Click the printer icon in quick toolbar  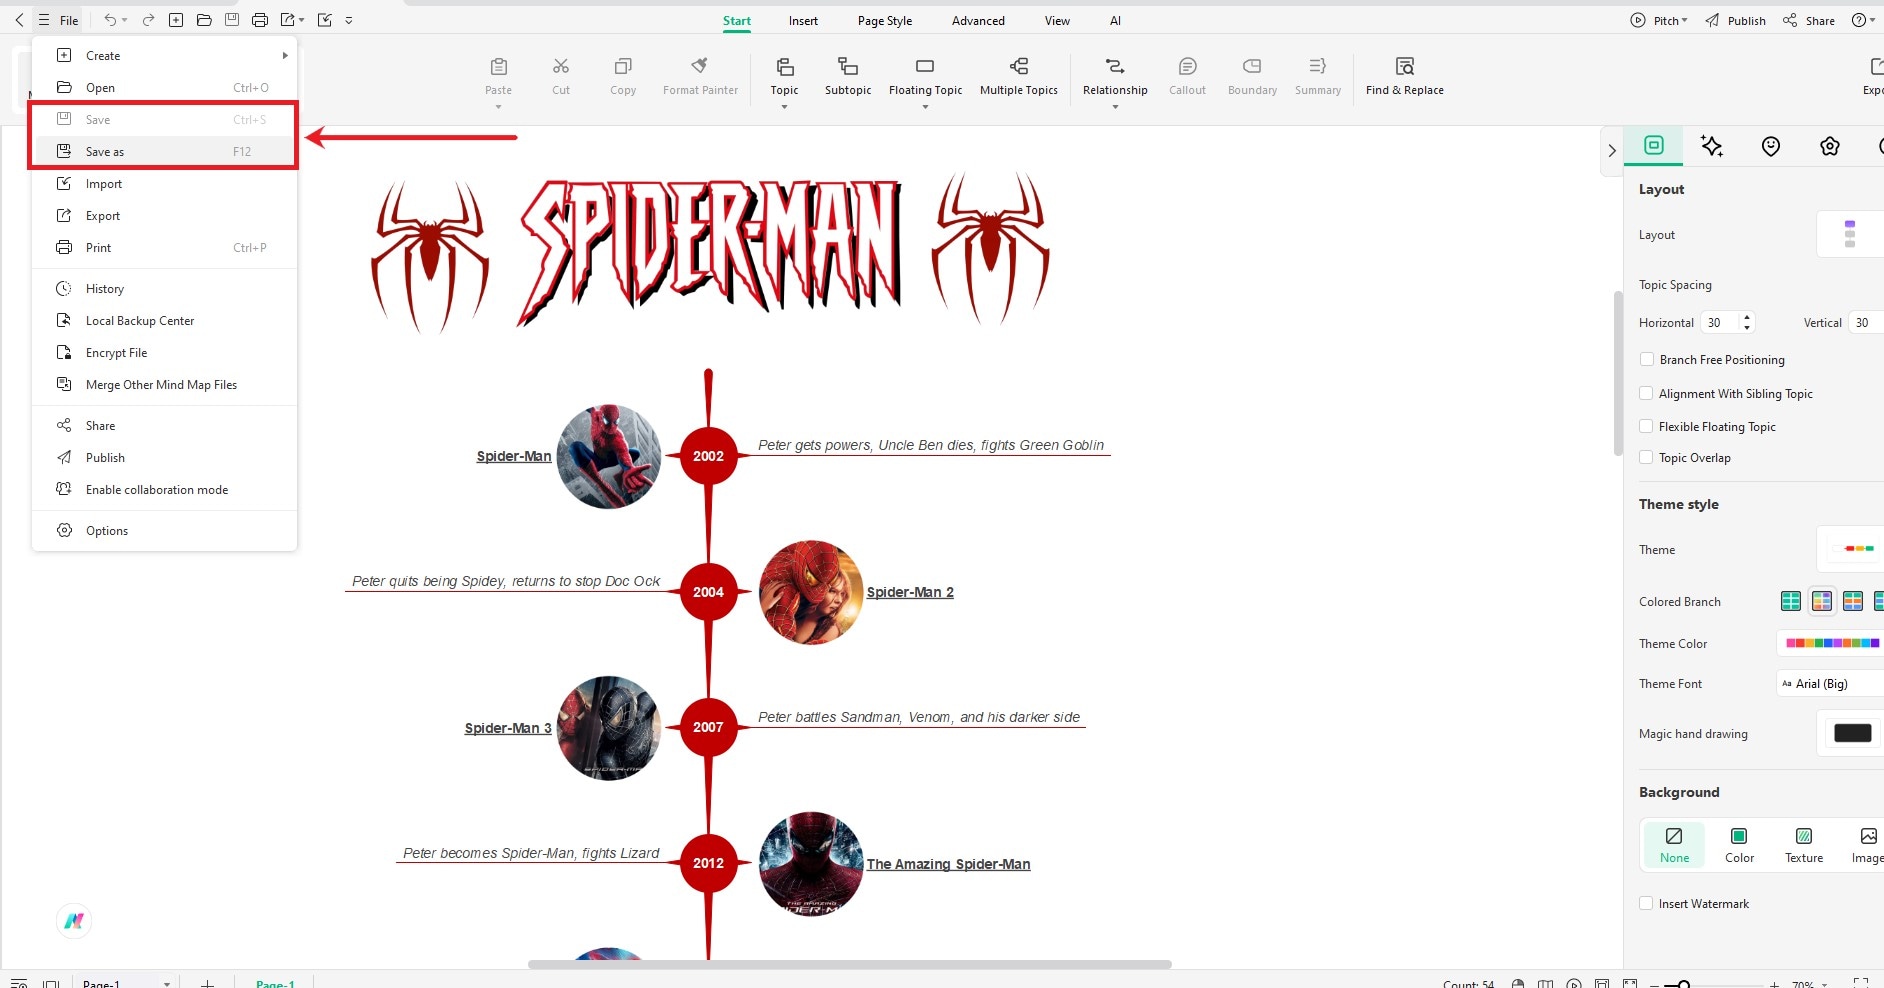point(260,20)
